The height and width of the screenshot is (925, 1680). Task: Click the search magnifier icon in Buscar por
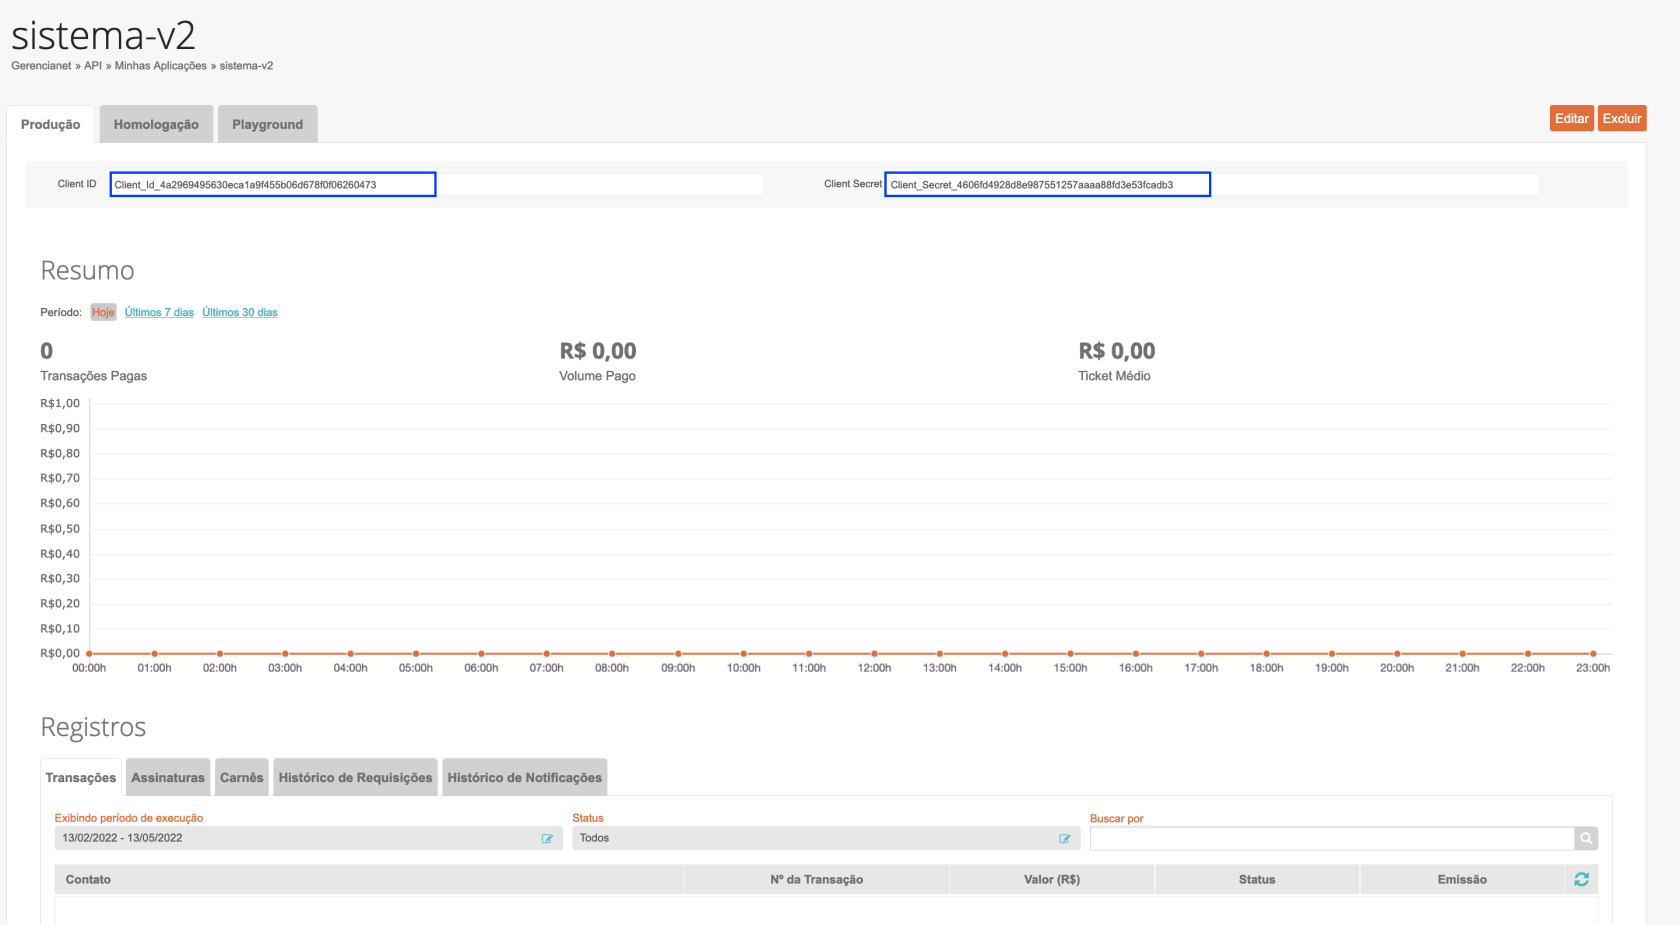[1586, 838]
